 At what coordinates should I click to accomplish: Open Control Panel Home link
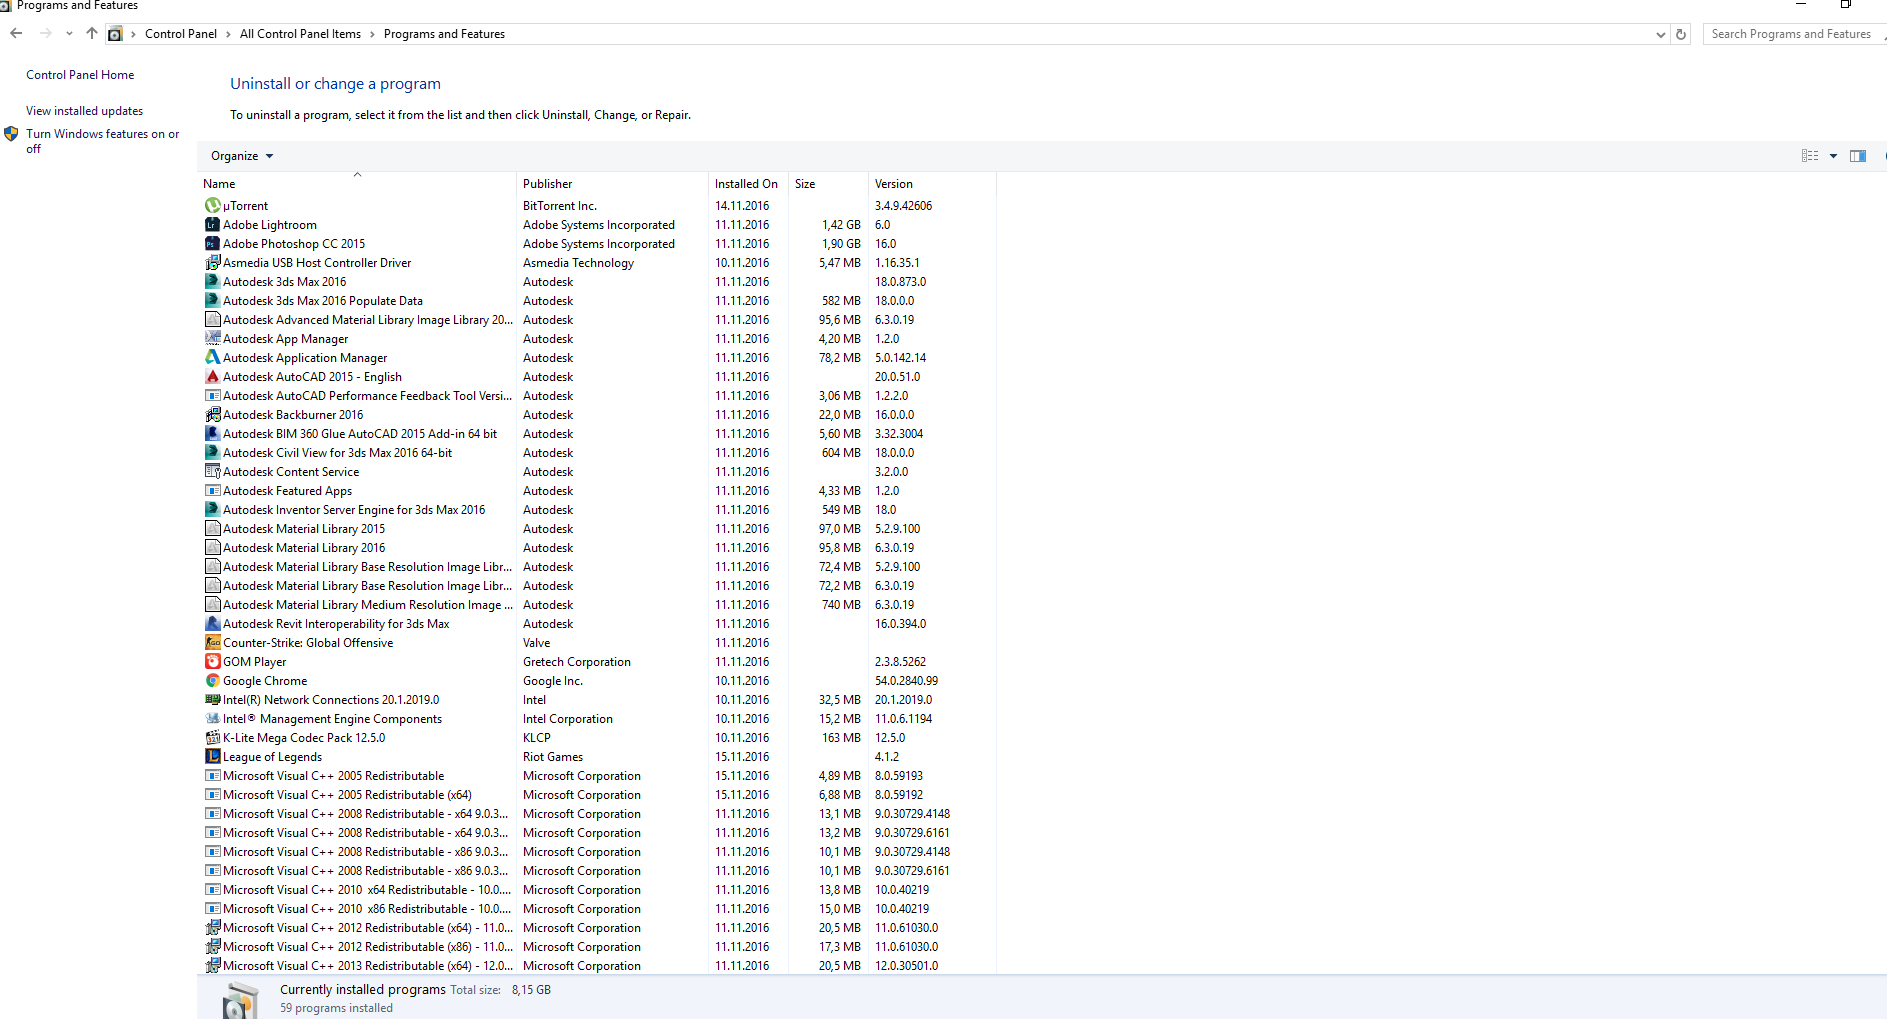click(x=80, y=75)
